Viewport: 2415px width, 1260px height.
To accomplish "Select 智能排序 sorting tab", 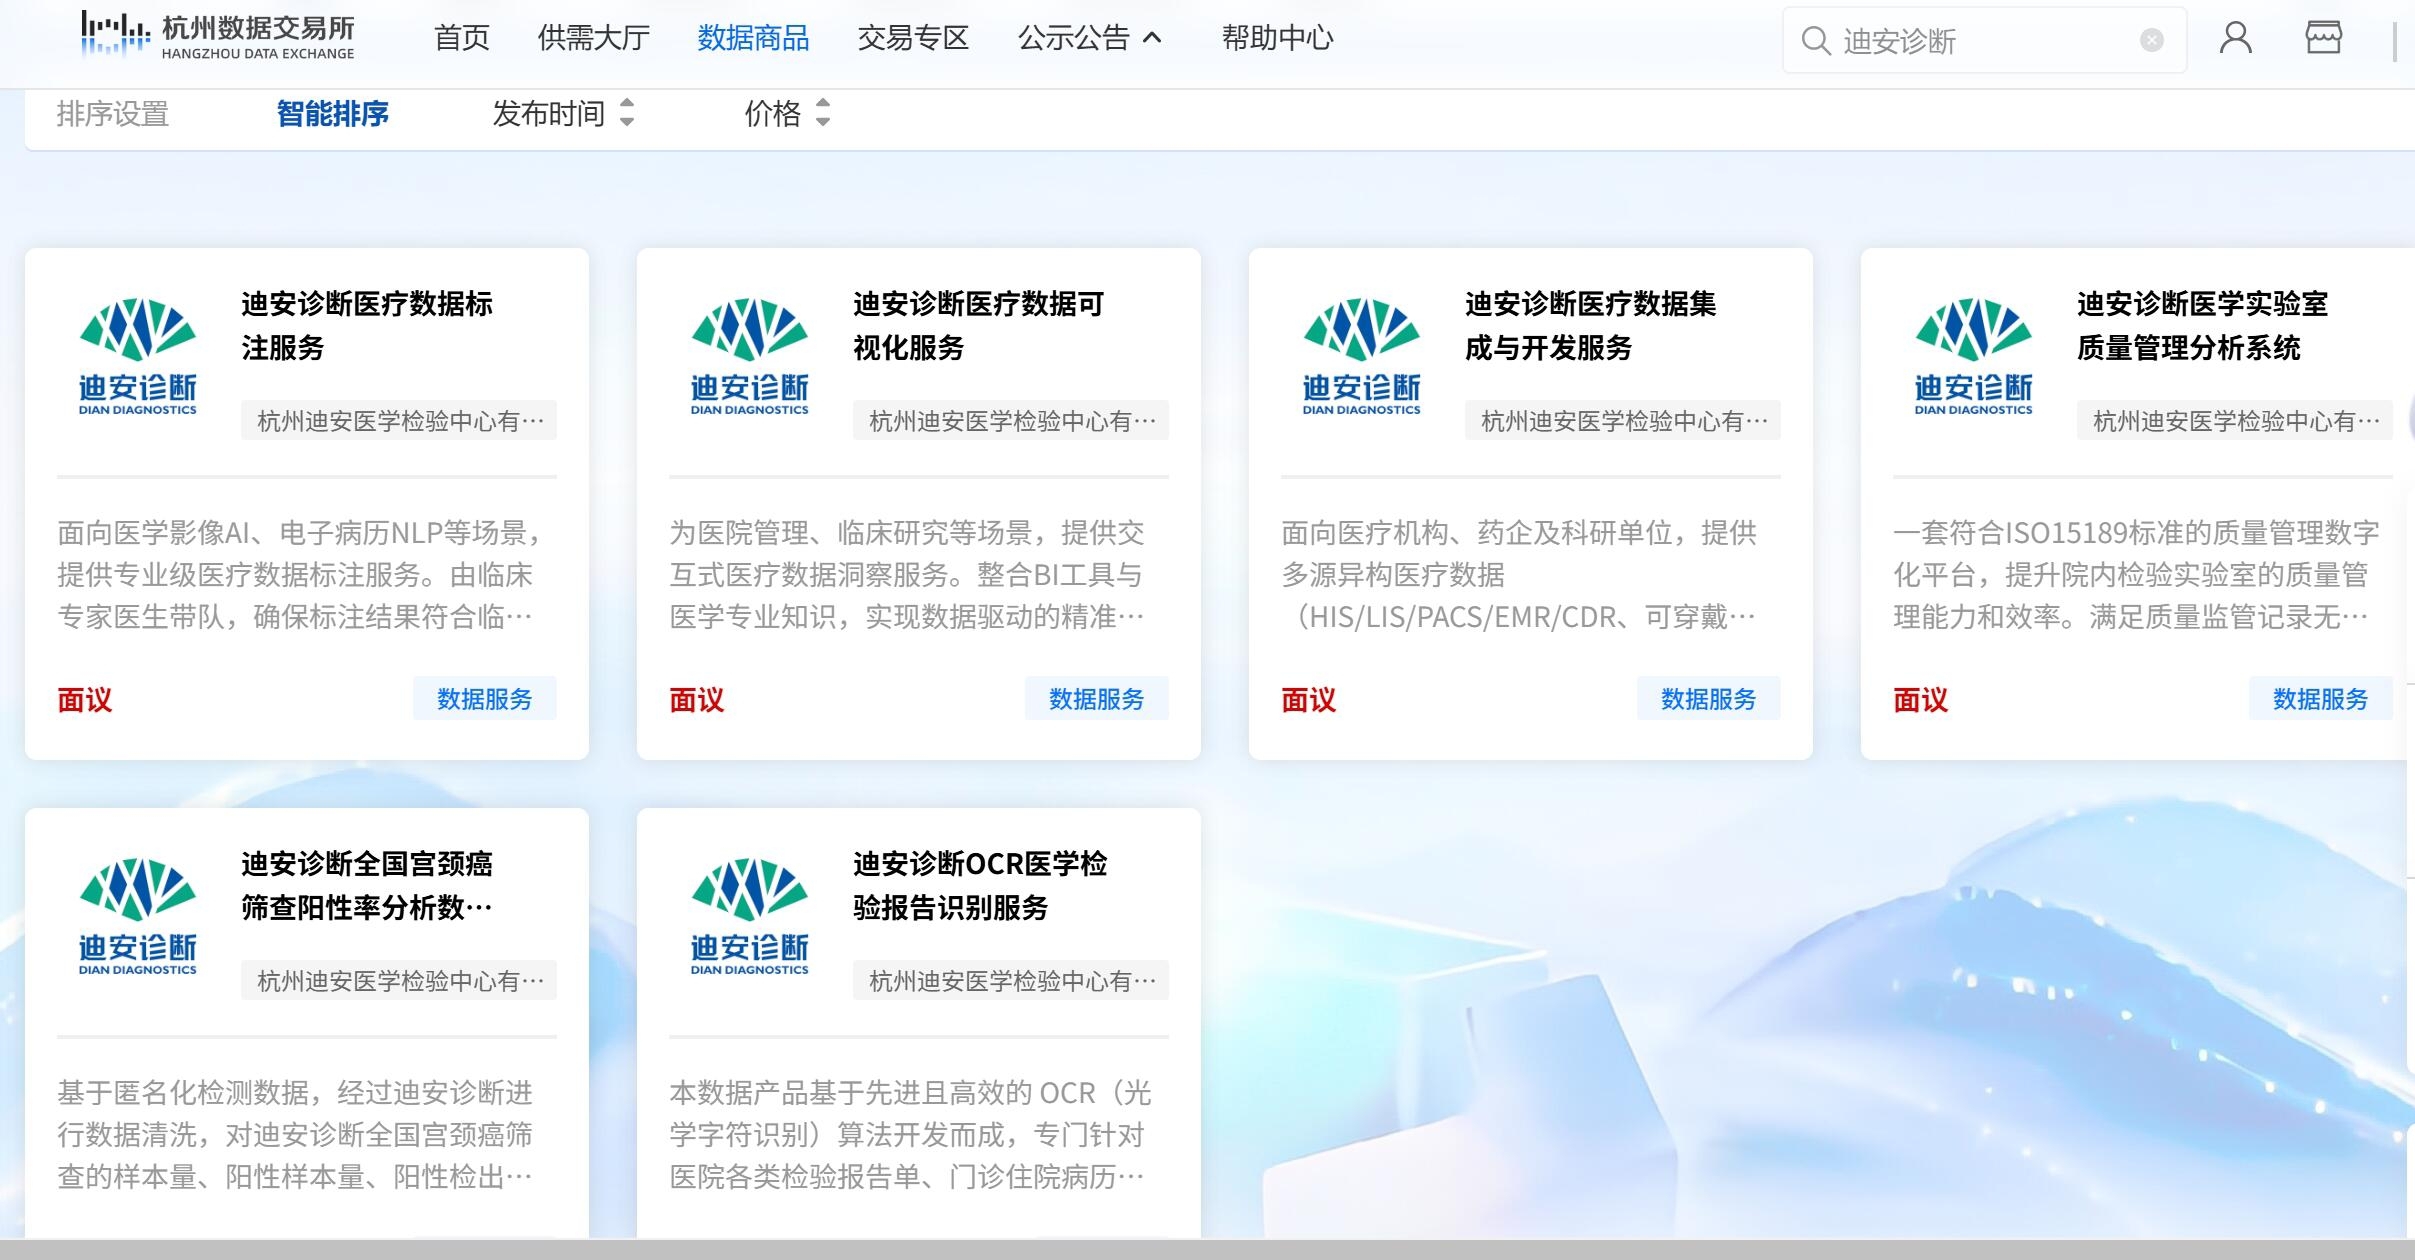I will [x=333, y=114].
